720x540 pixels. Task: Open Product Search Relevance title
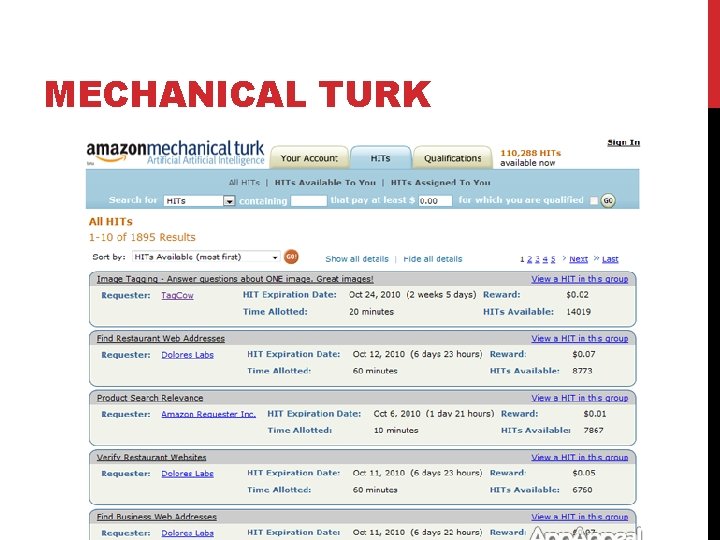click(x=150, y=398)
